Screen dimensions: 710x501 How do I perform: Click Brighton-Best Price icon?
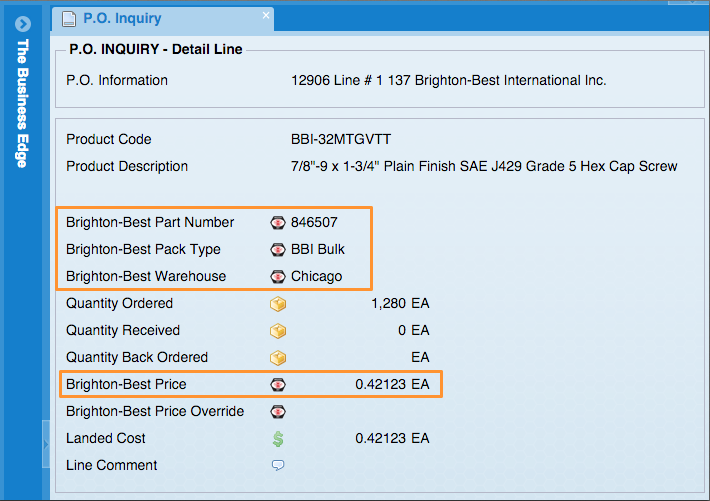[x=278, y=385]
